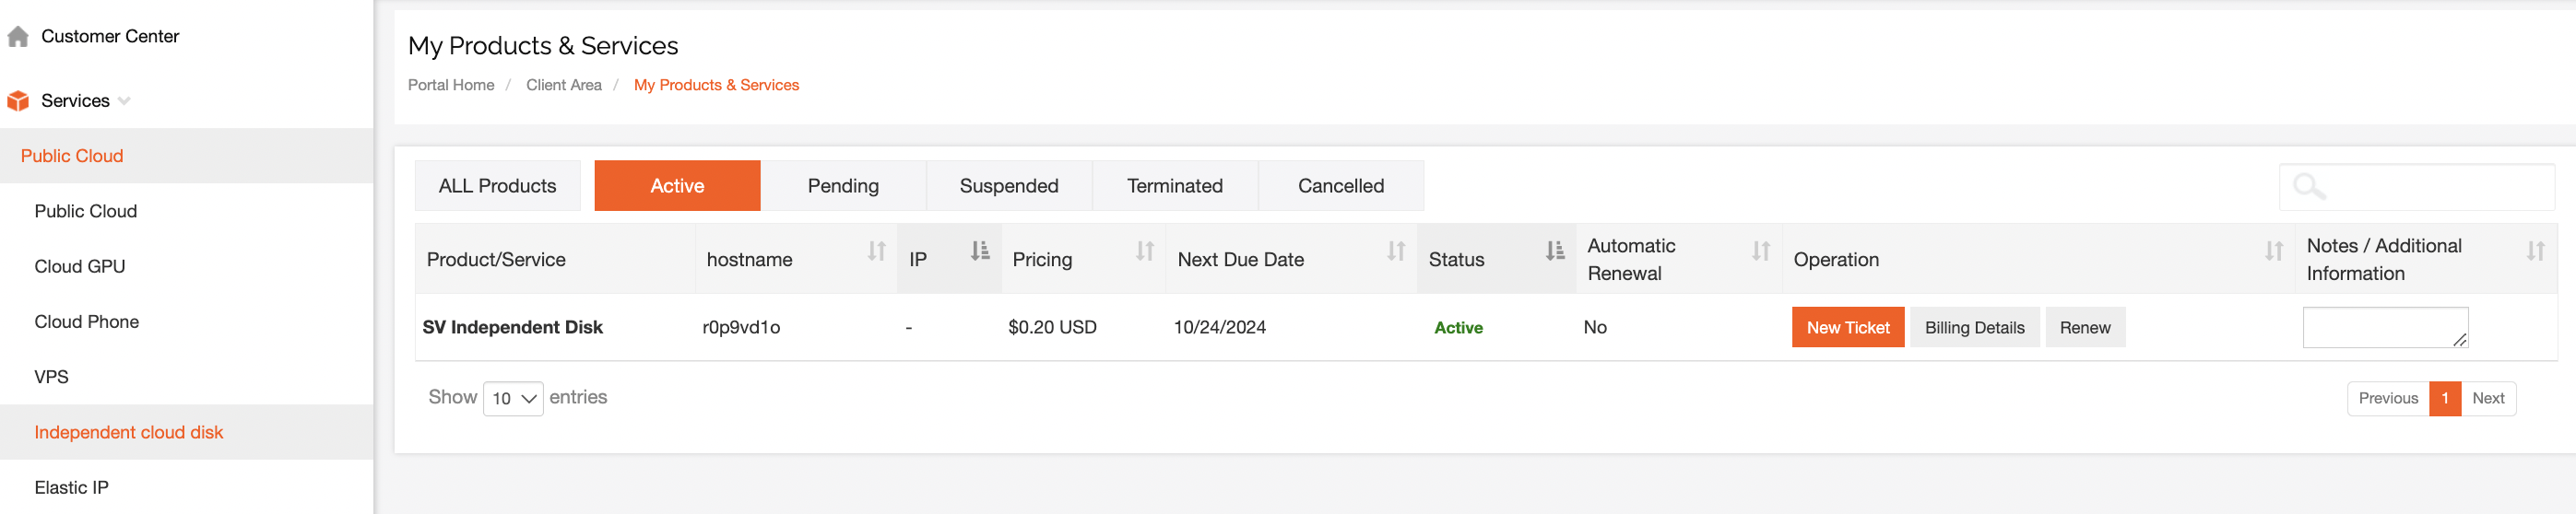The image size is (2576, 514).
Task: Switch to the Terminated tab
Action: [1174, 186]
